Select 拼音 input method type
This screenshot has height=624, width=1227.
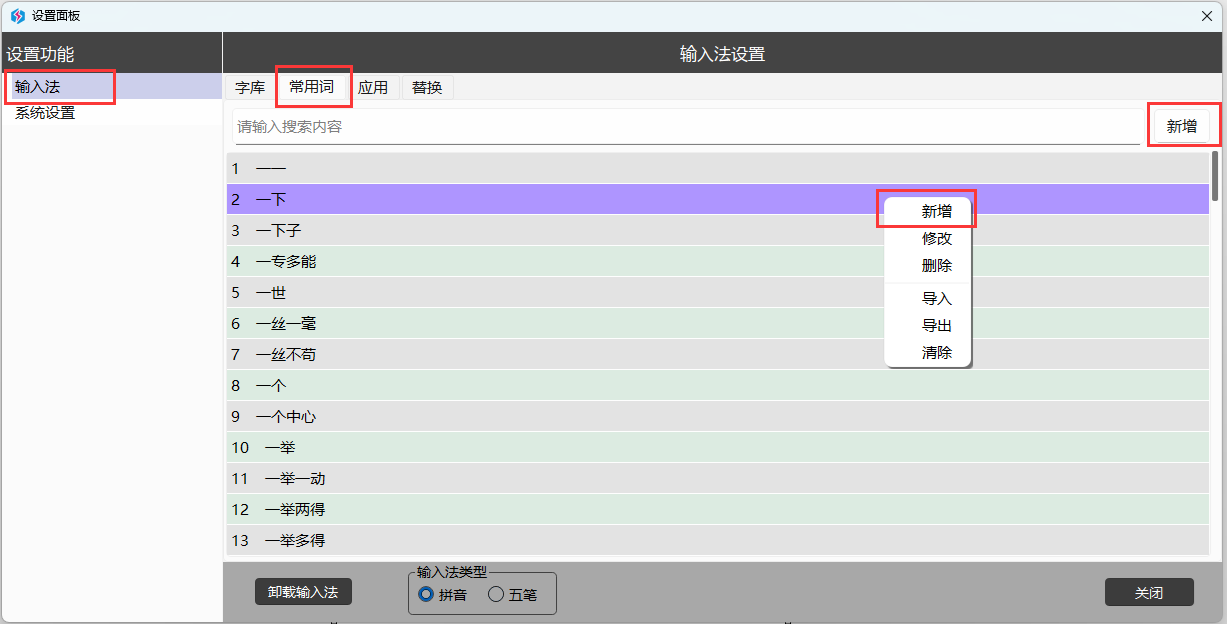427,594
